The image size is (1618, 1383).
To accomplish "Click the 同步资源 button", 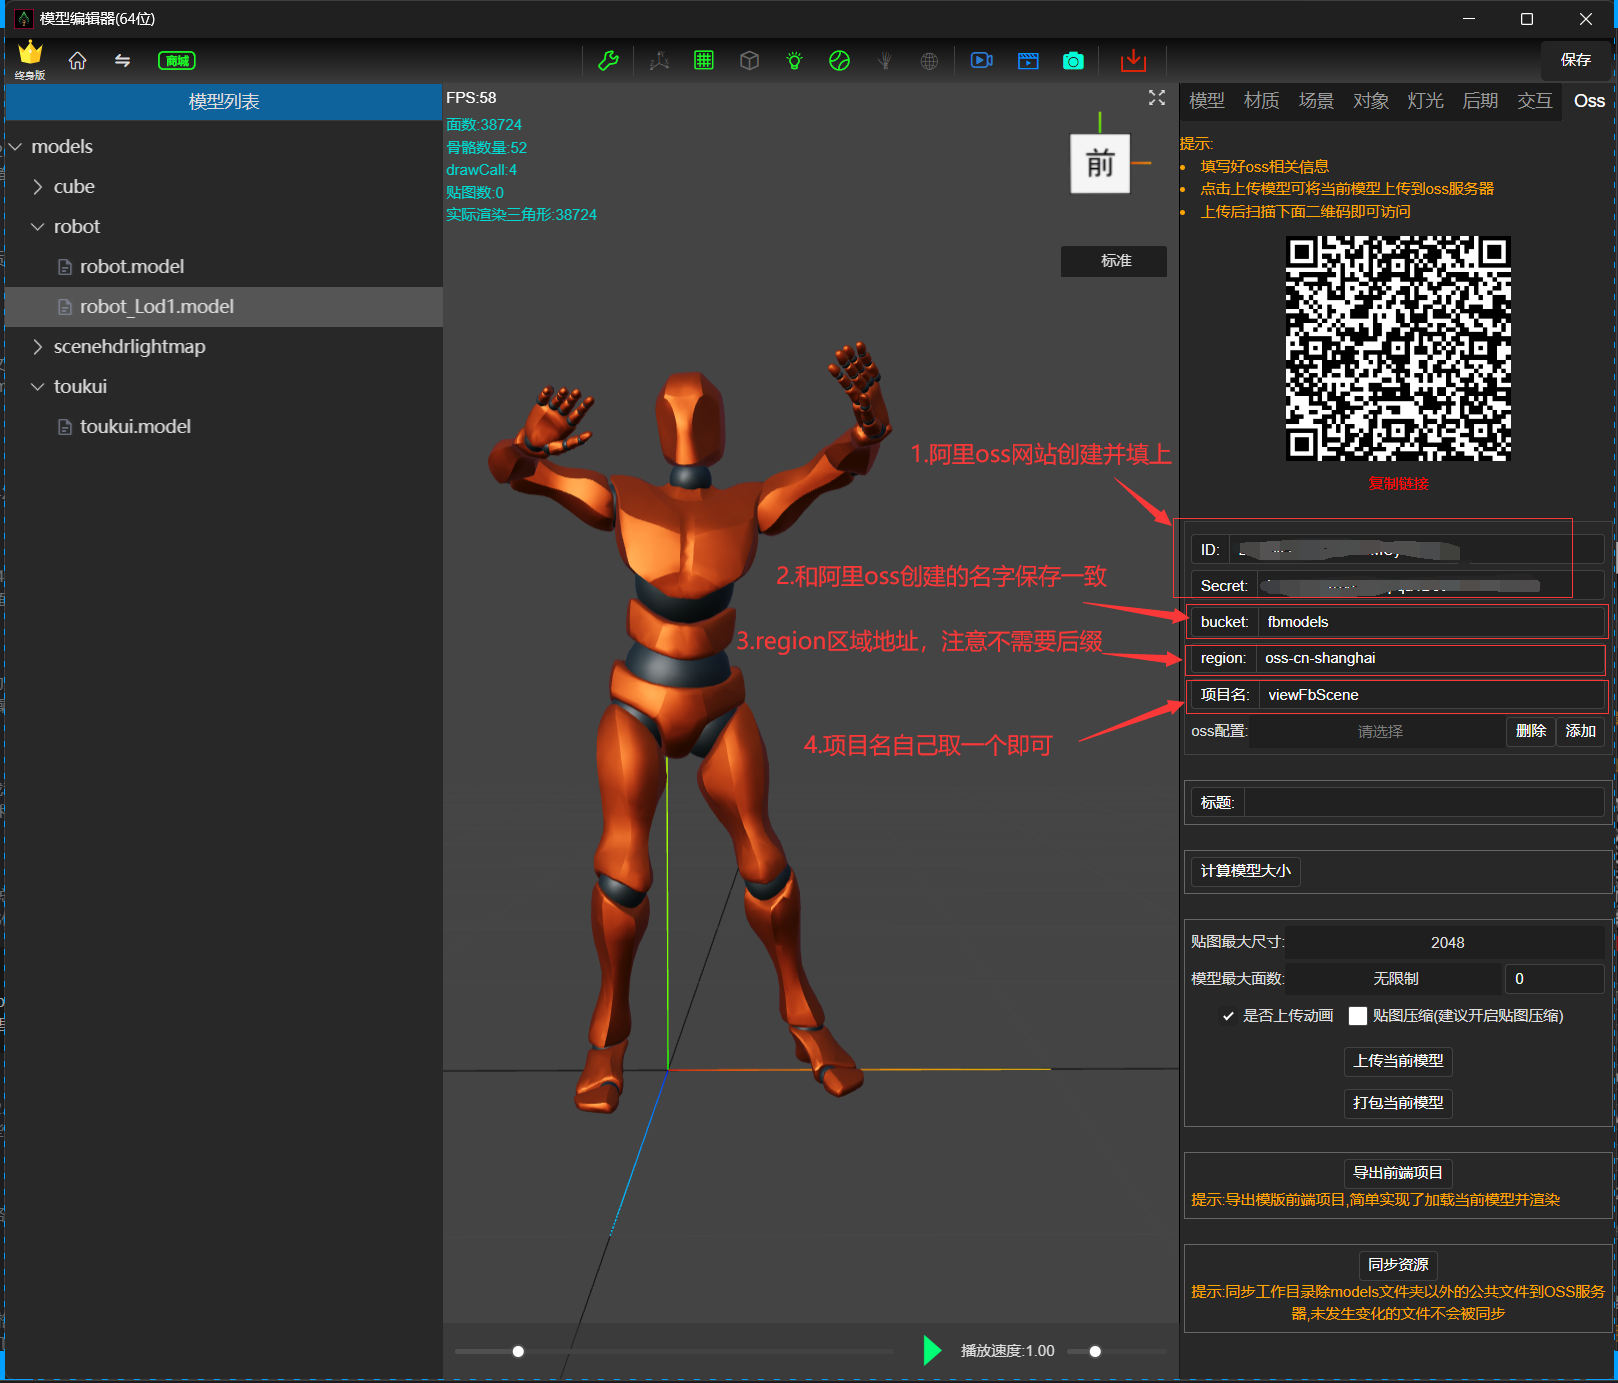I will click(1398, 1265).
